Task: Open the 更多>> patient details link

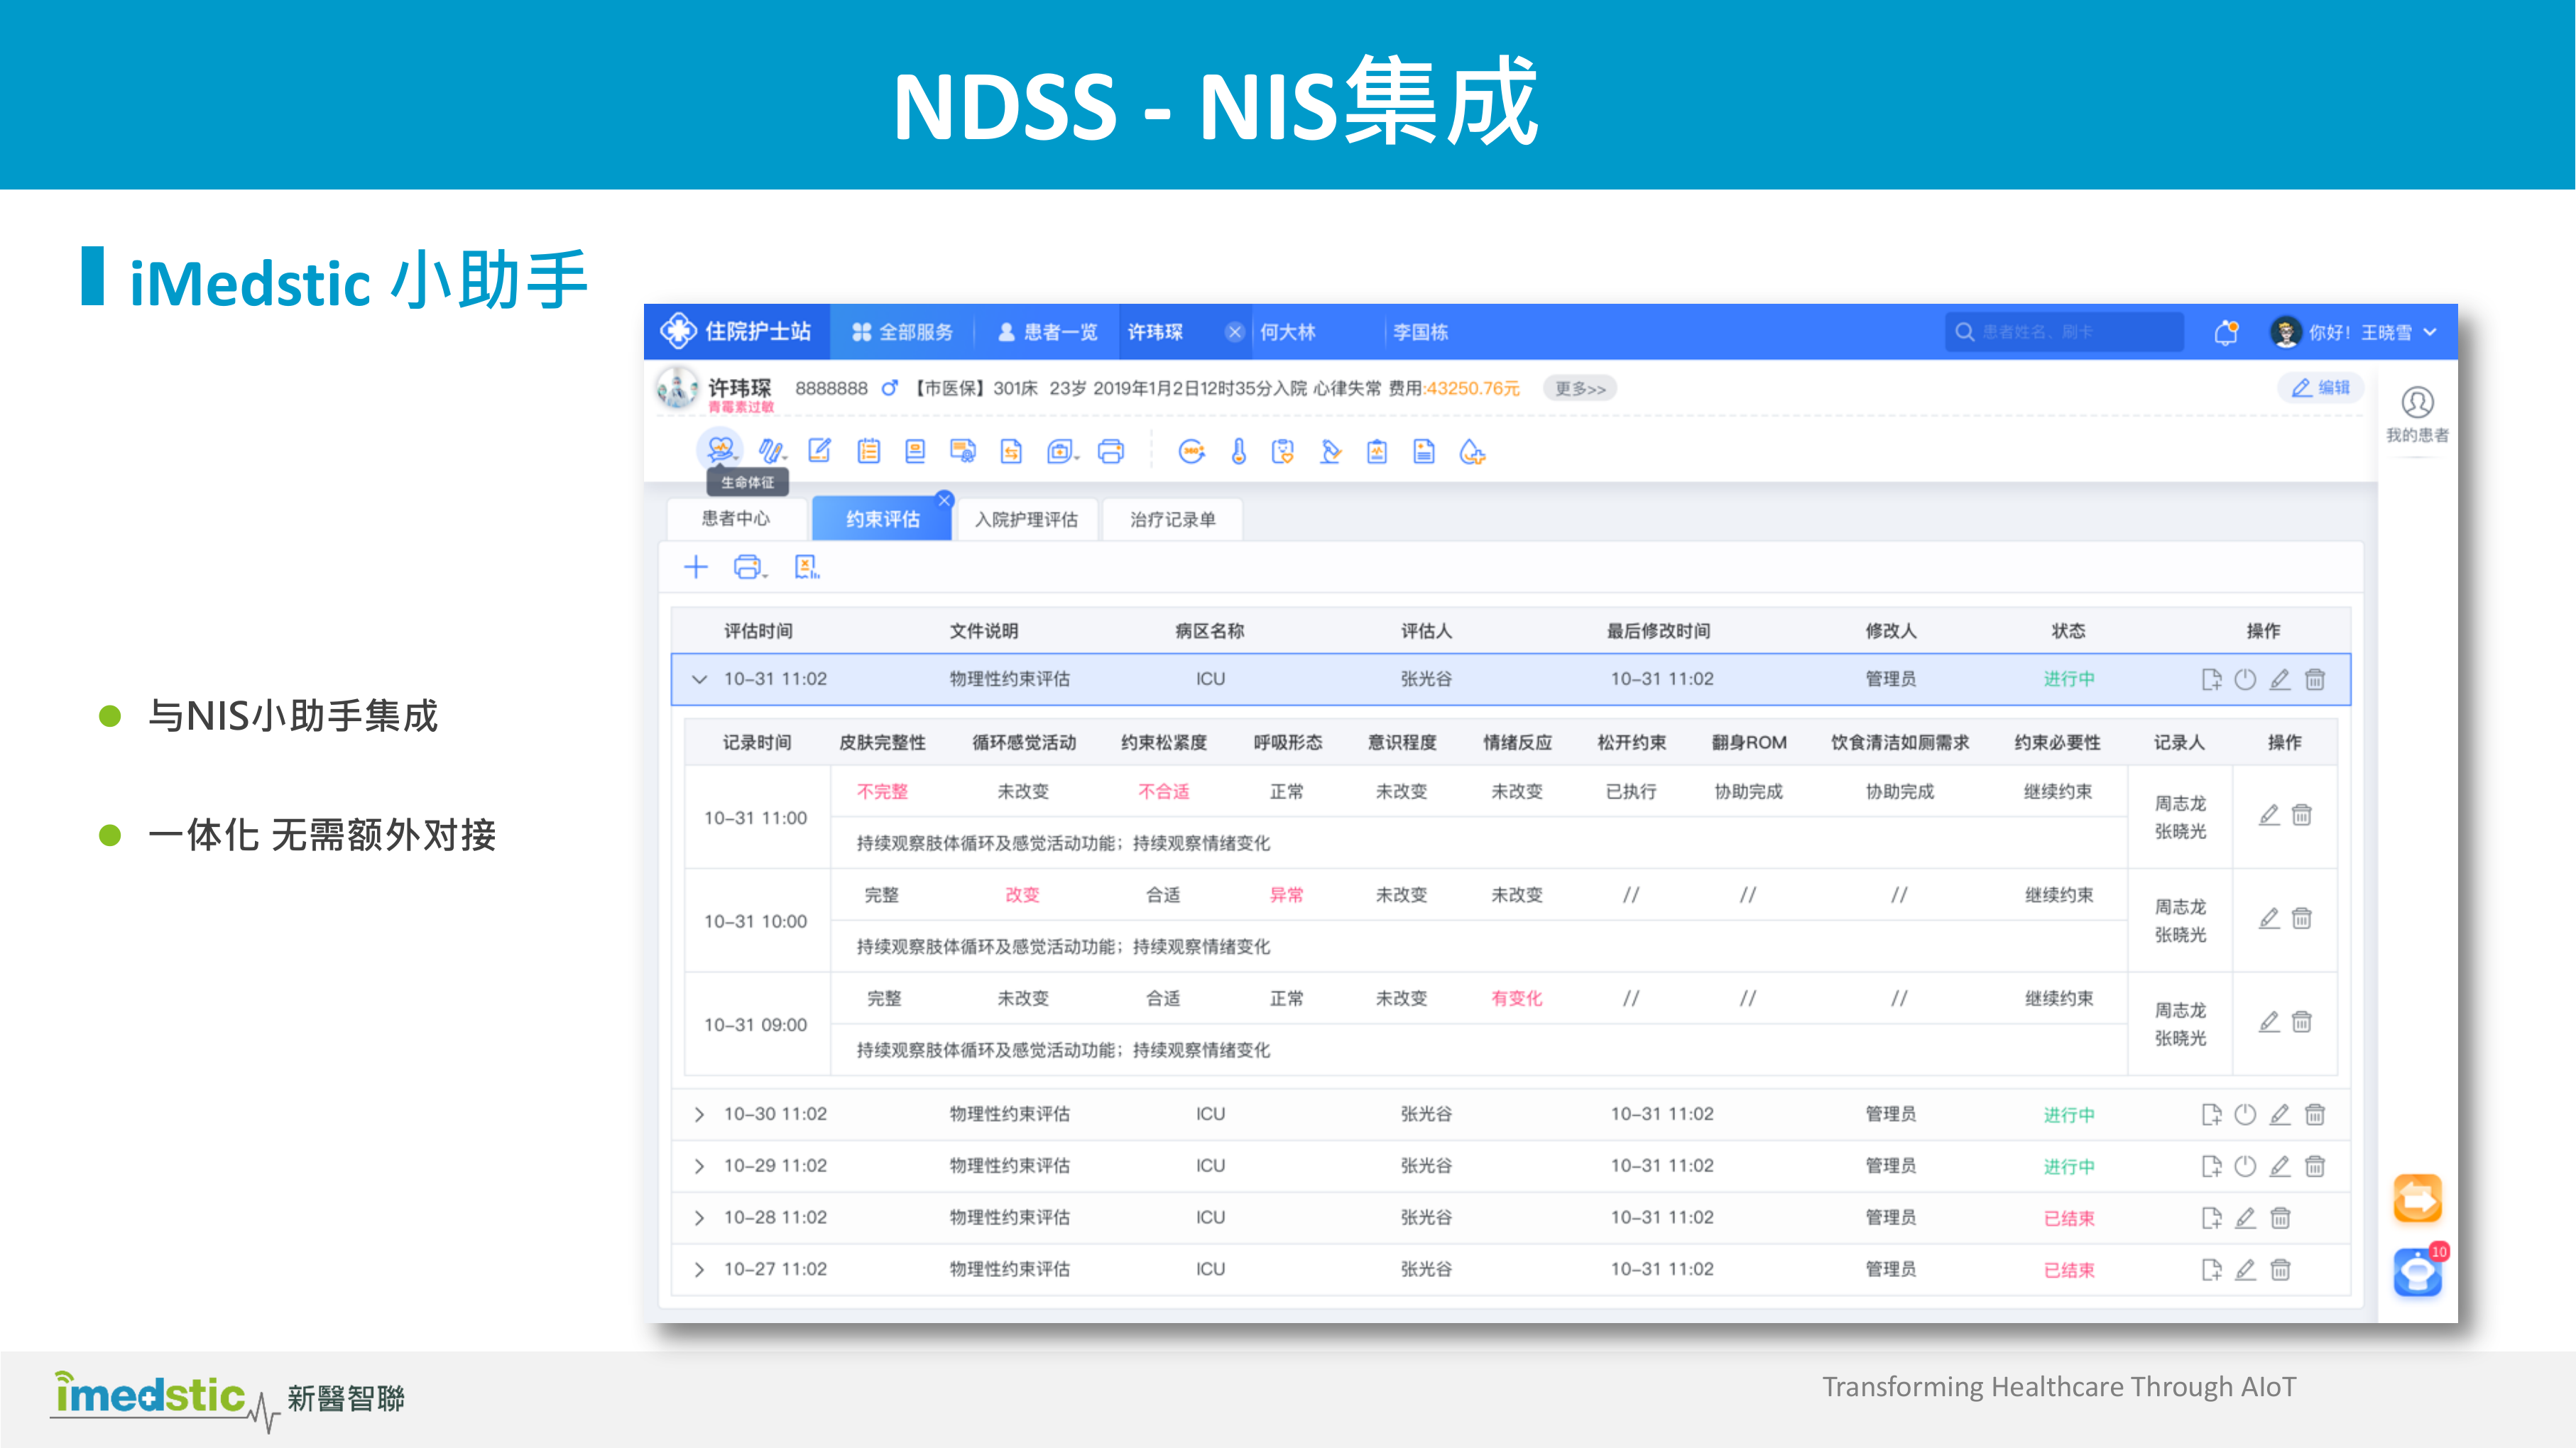Action: point(1580,388)
